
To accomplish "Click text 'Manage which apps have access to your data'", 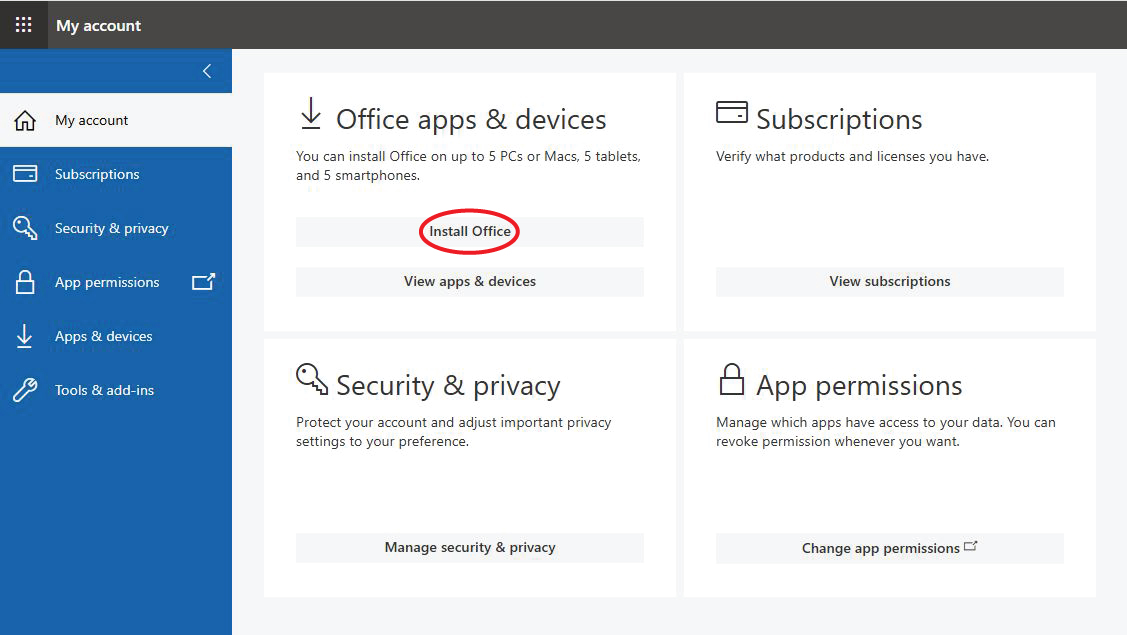I will [858, 423].
